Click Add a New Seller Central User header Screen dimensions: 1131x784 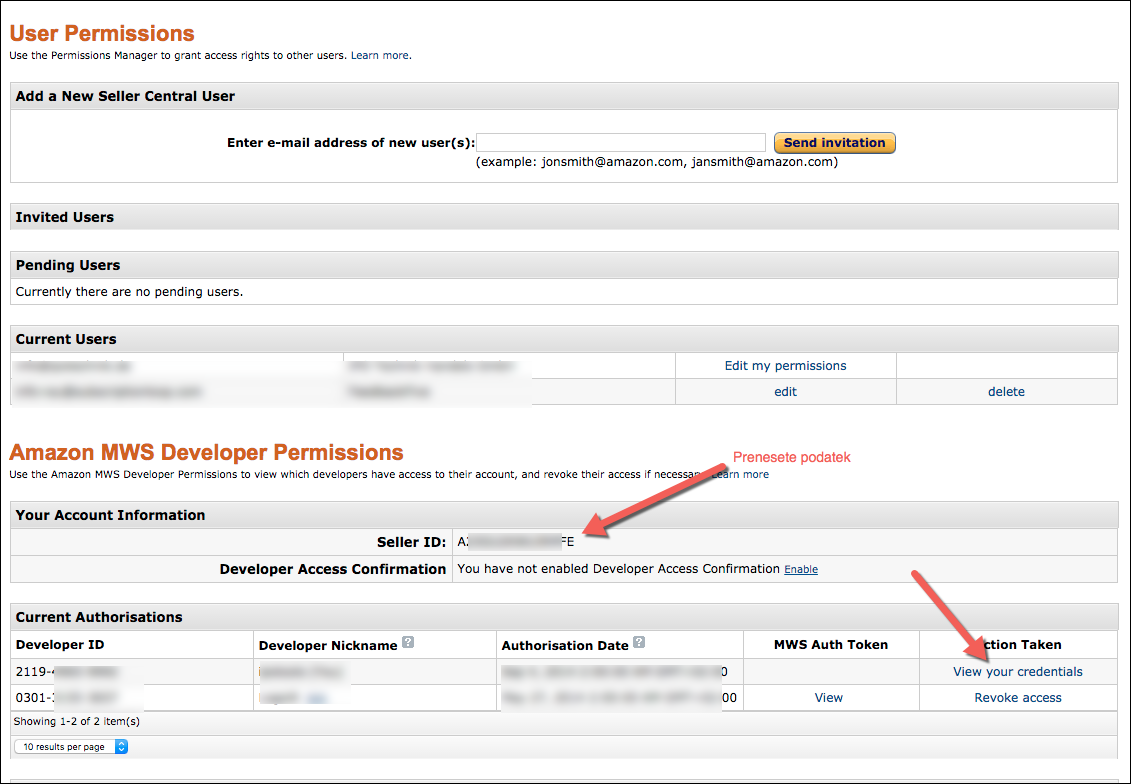pos(564,96)
